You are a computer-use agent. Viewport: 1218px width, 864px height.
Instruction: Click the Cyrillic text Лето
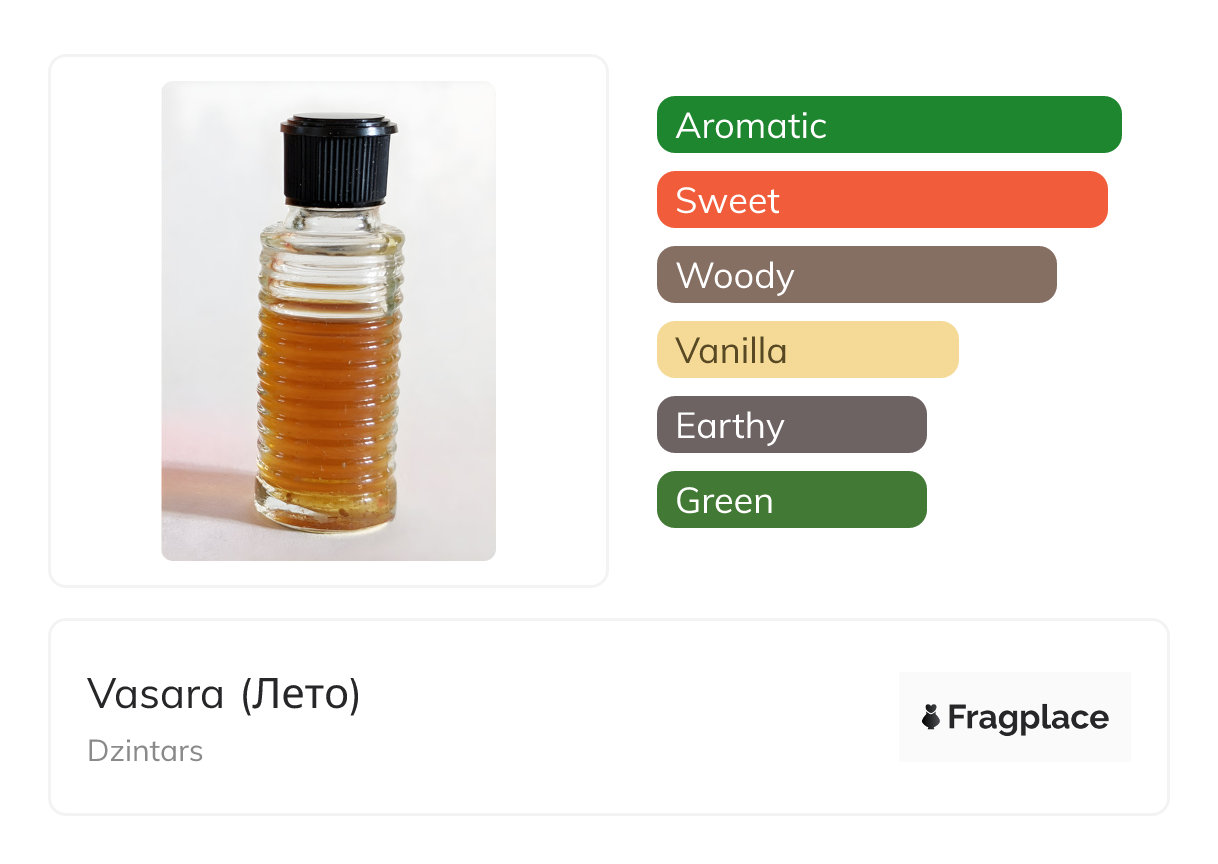(300, 694)
